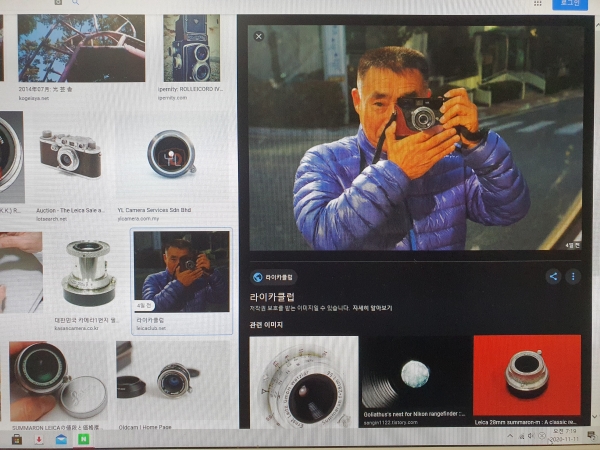Open the three-dot more options menu

(573, 276)
